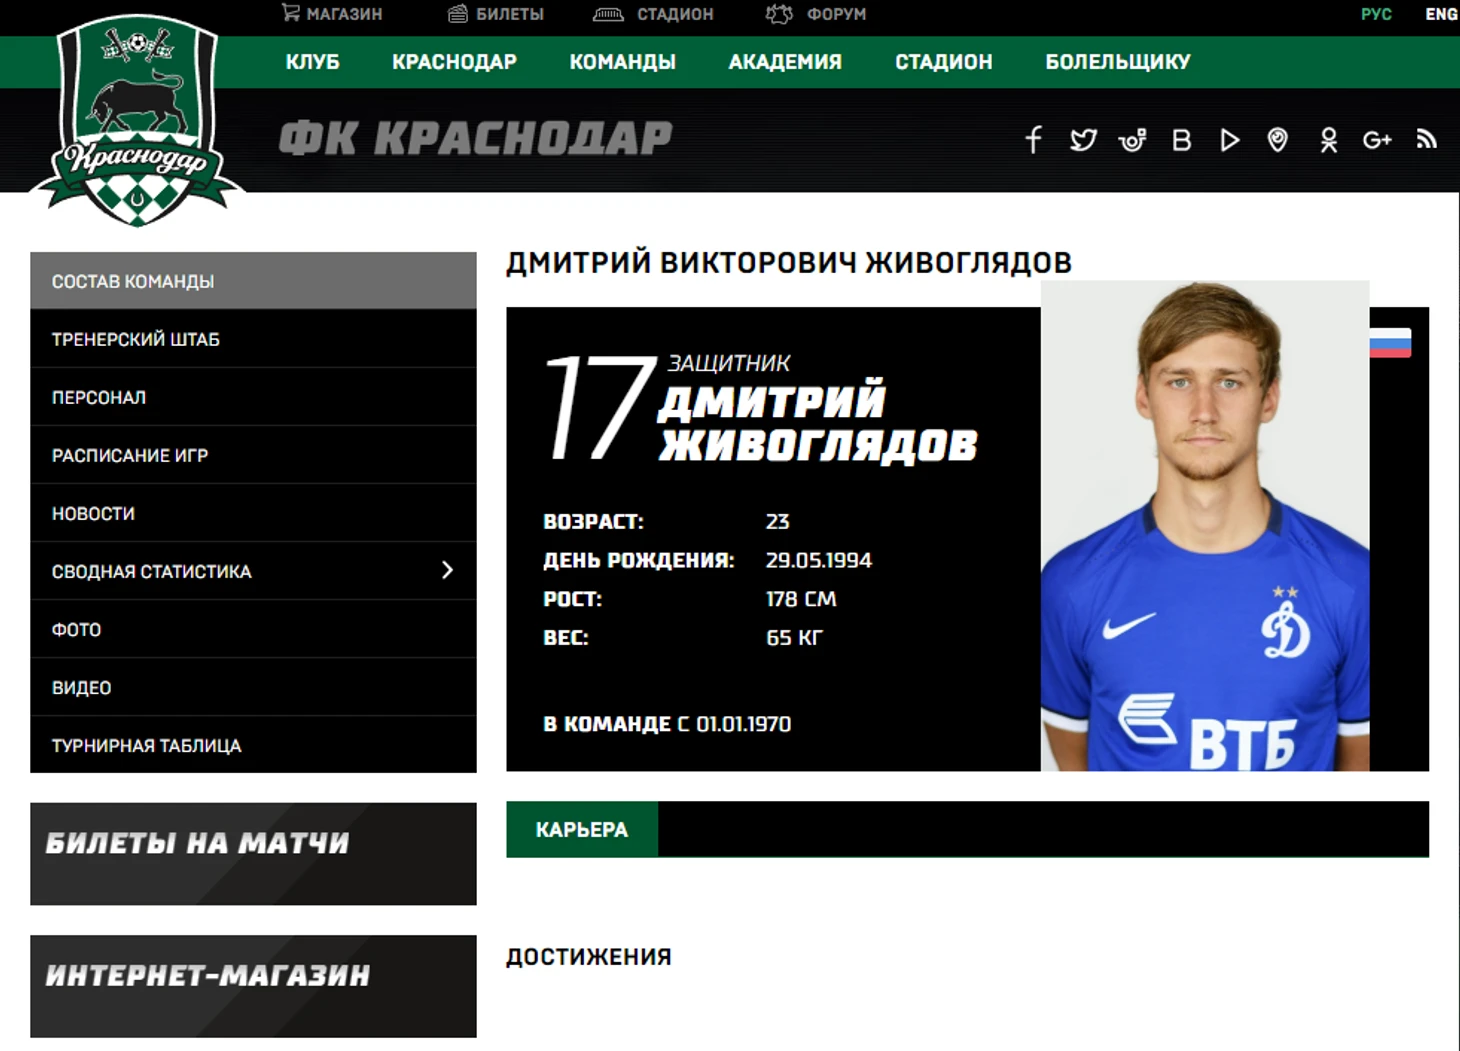This screenshot has height=1051, width=1460.
Task: Click the Russian flag in the player card
Action: 1390,343
